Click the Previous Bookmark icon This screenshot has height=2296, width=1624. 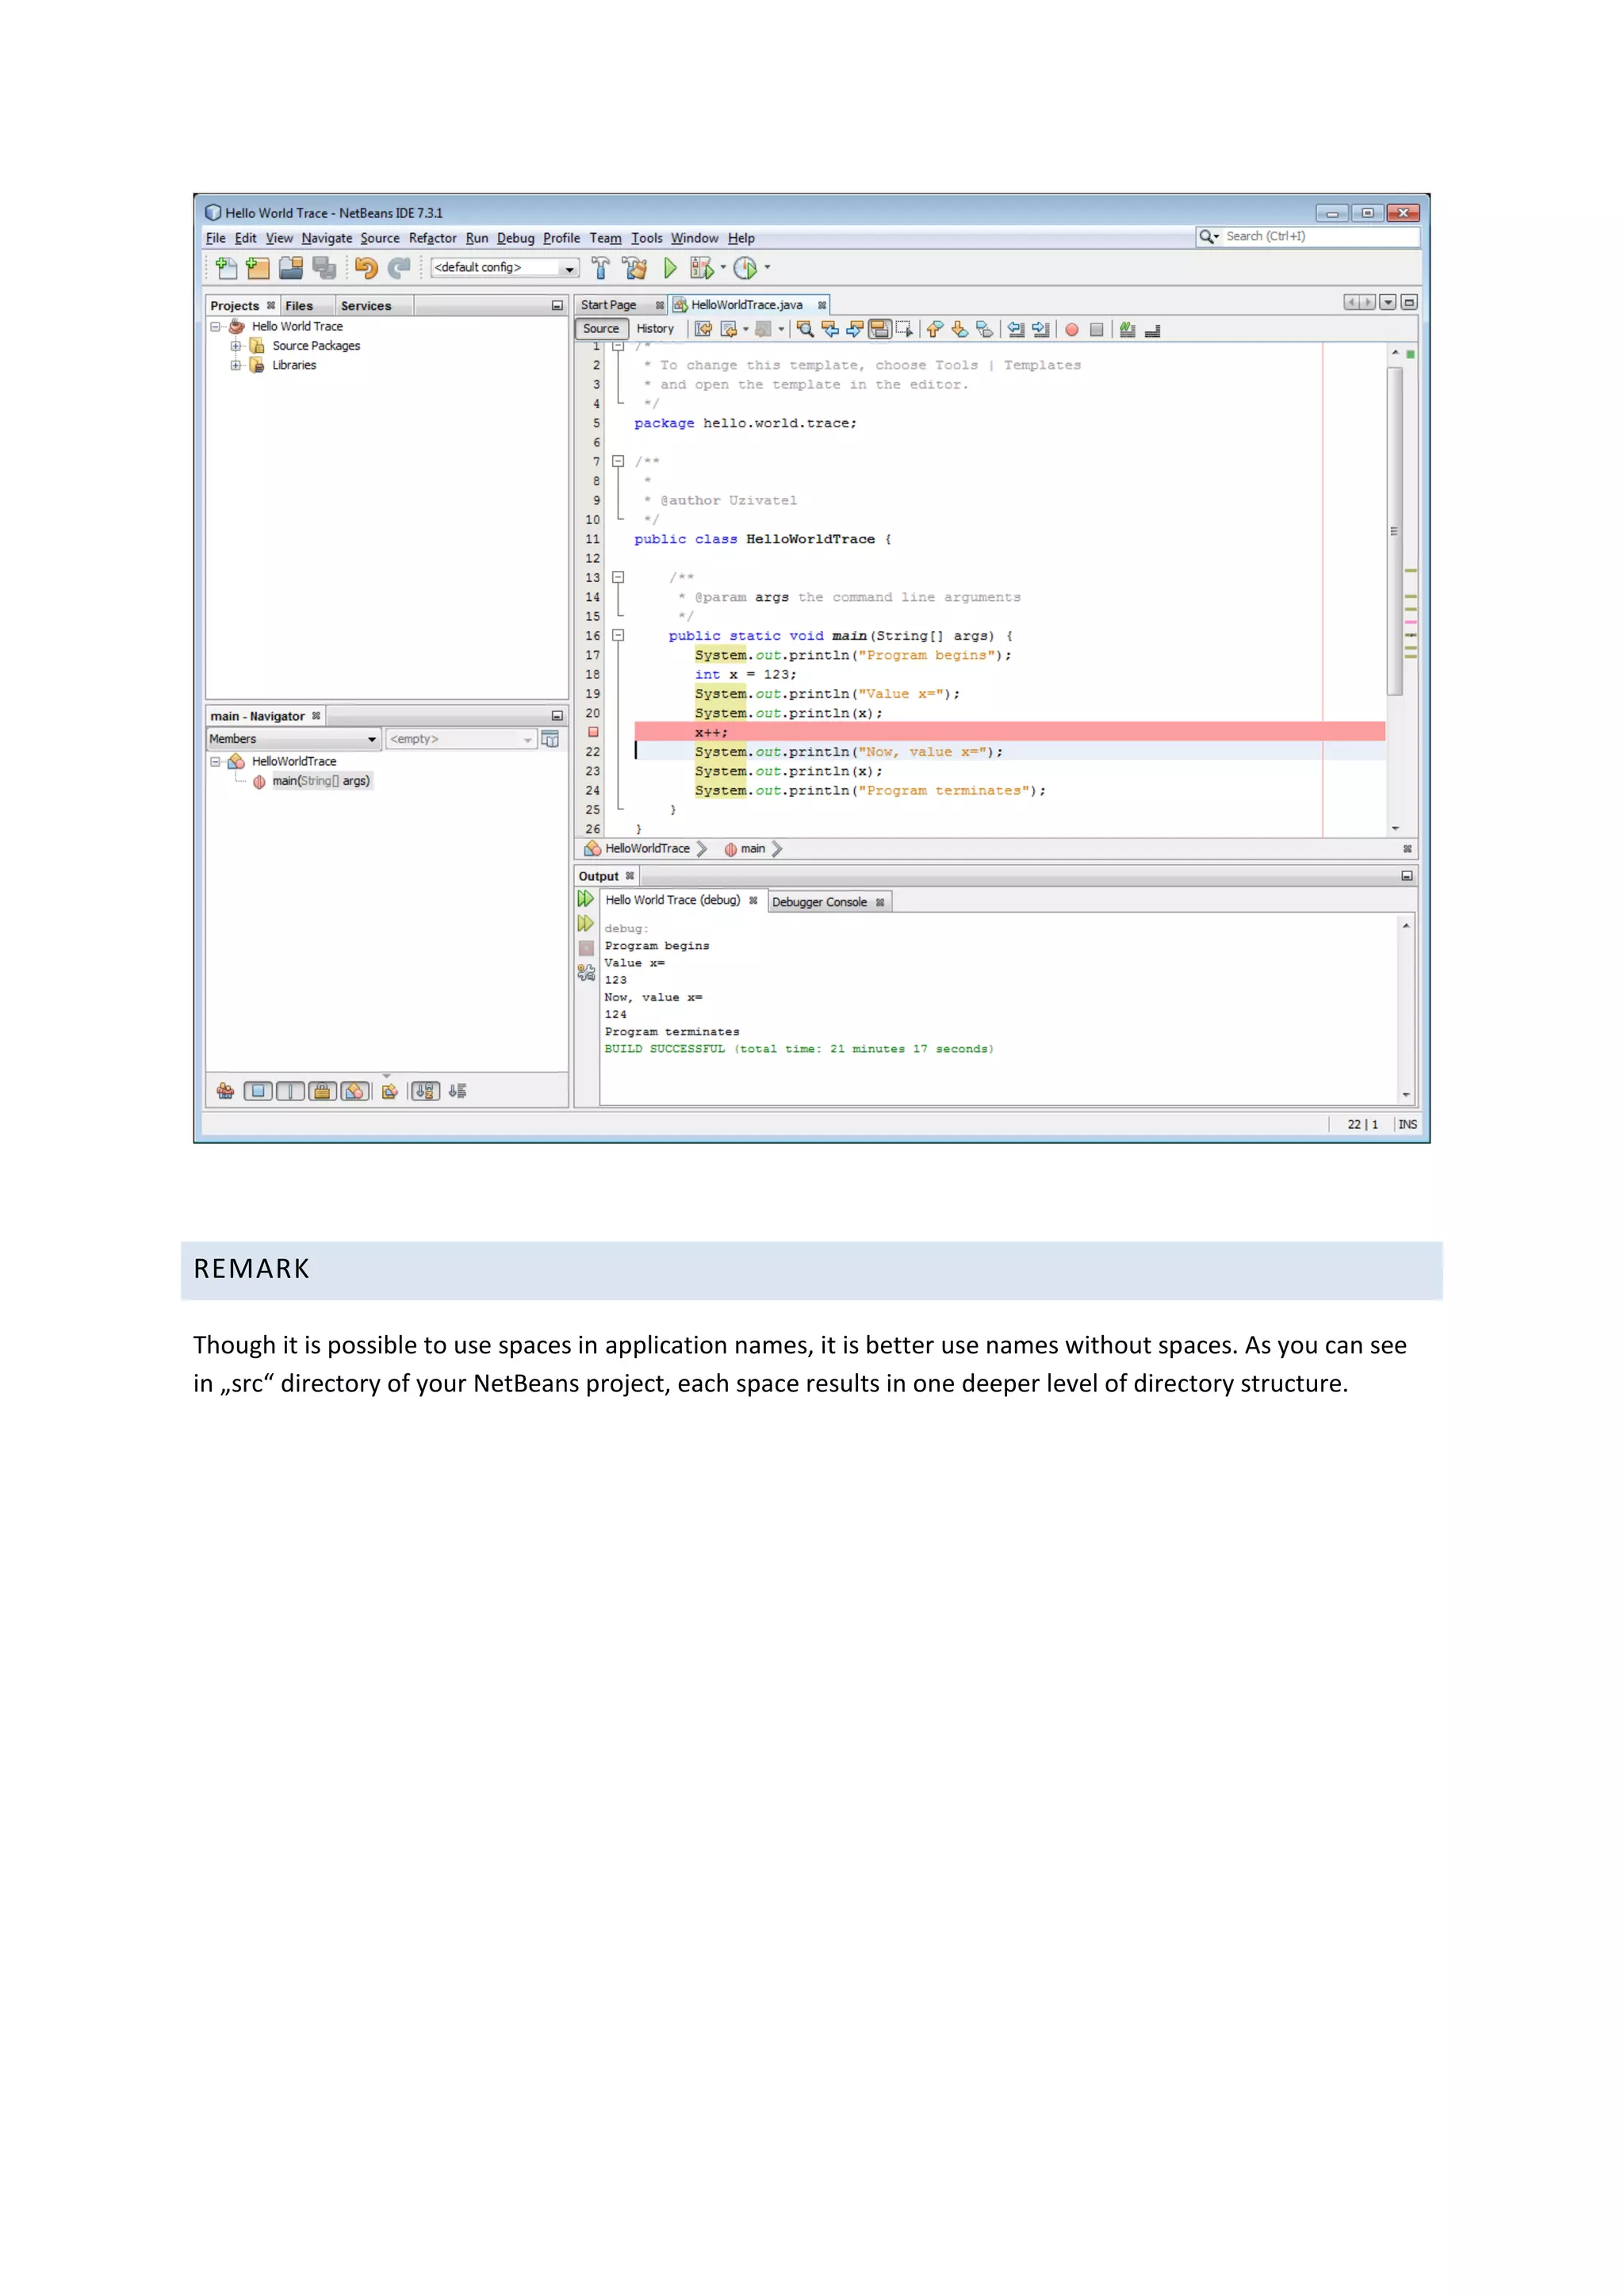[935, 329]
